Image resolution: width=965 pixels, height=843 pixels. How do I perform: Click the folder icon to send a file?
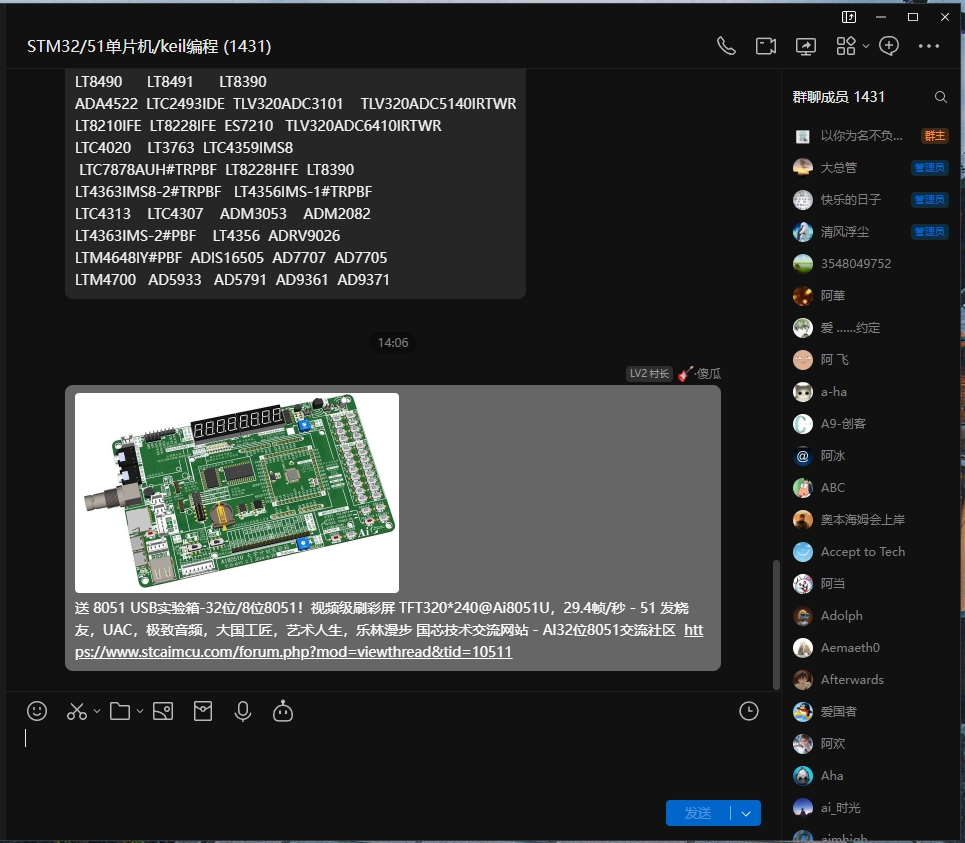[119, 711]
